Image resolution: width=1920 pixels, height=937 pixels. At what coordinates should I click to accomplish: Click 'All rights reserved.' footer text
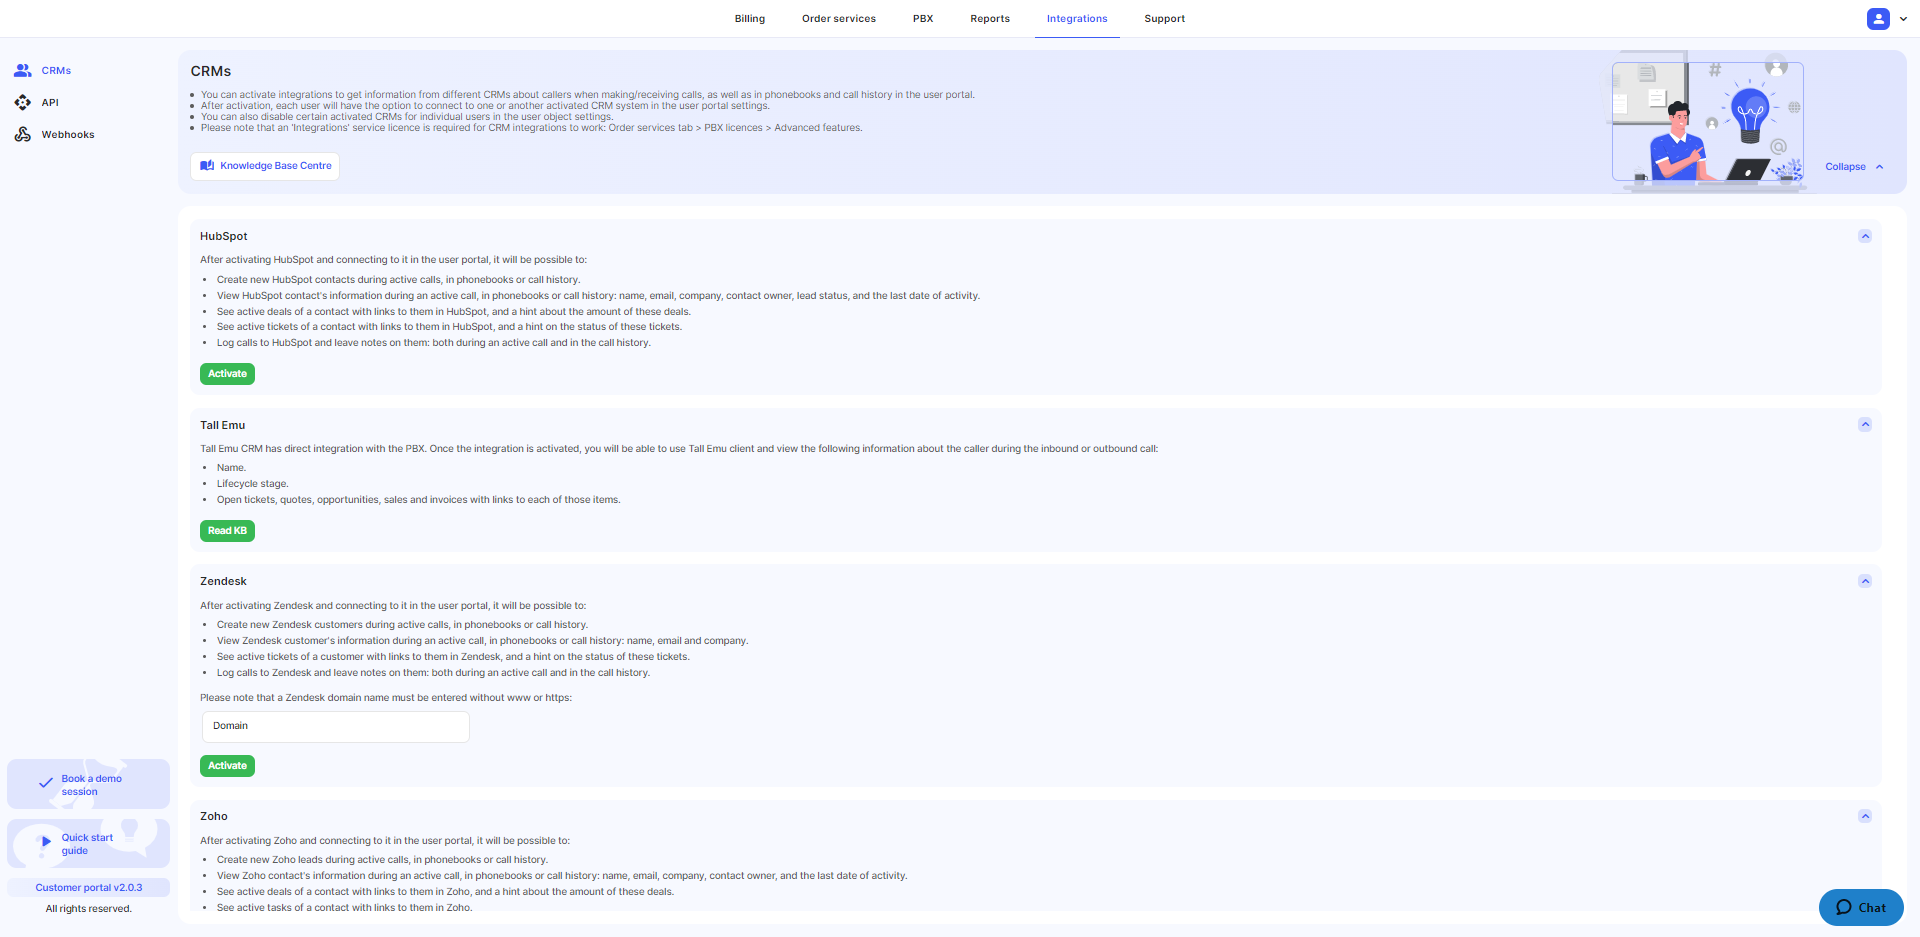[89, 909]
